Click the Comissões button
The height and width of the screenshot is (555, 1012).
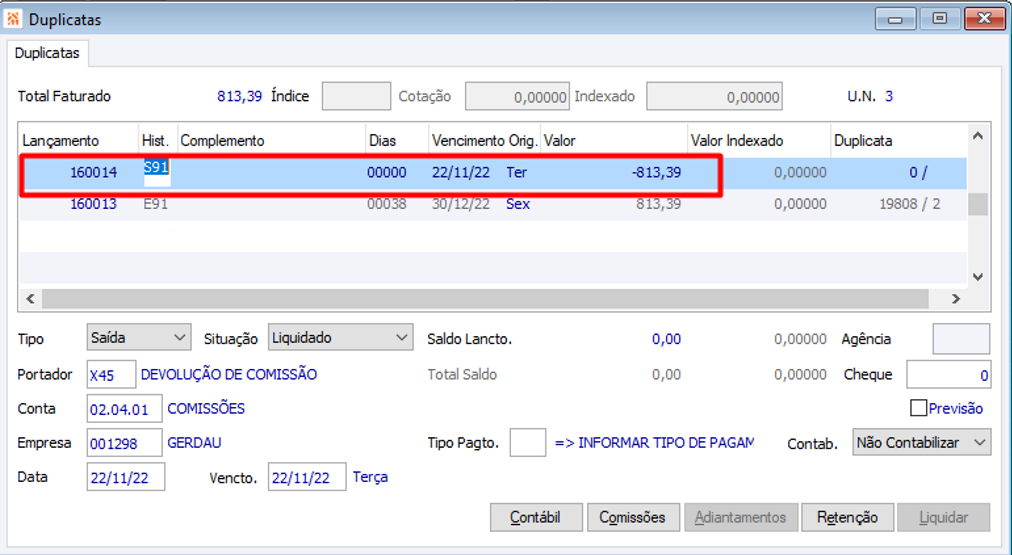632,517
